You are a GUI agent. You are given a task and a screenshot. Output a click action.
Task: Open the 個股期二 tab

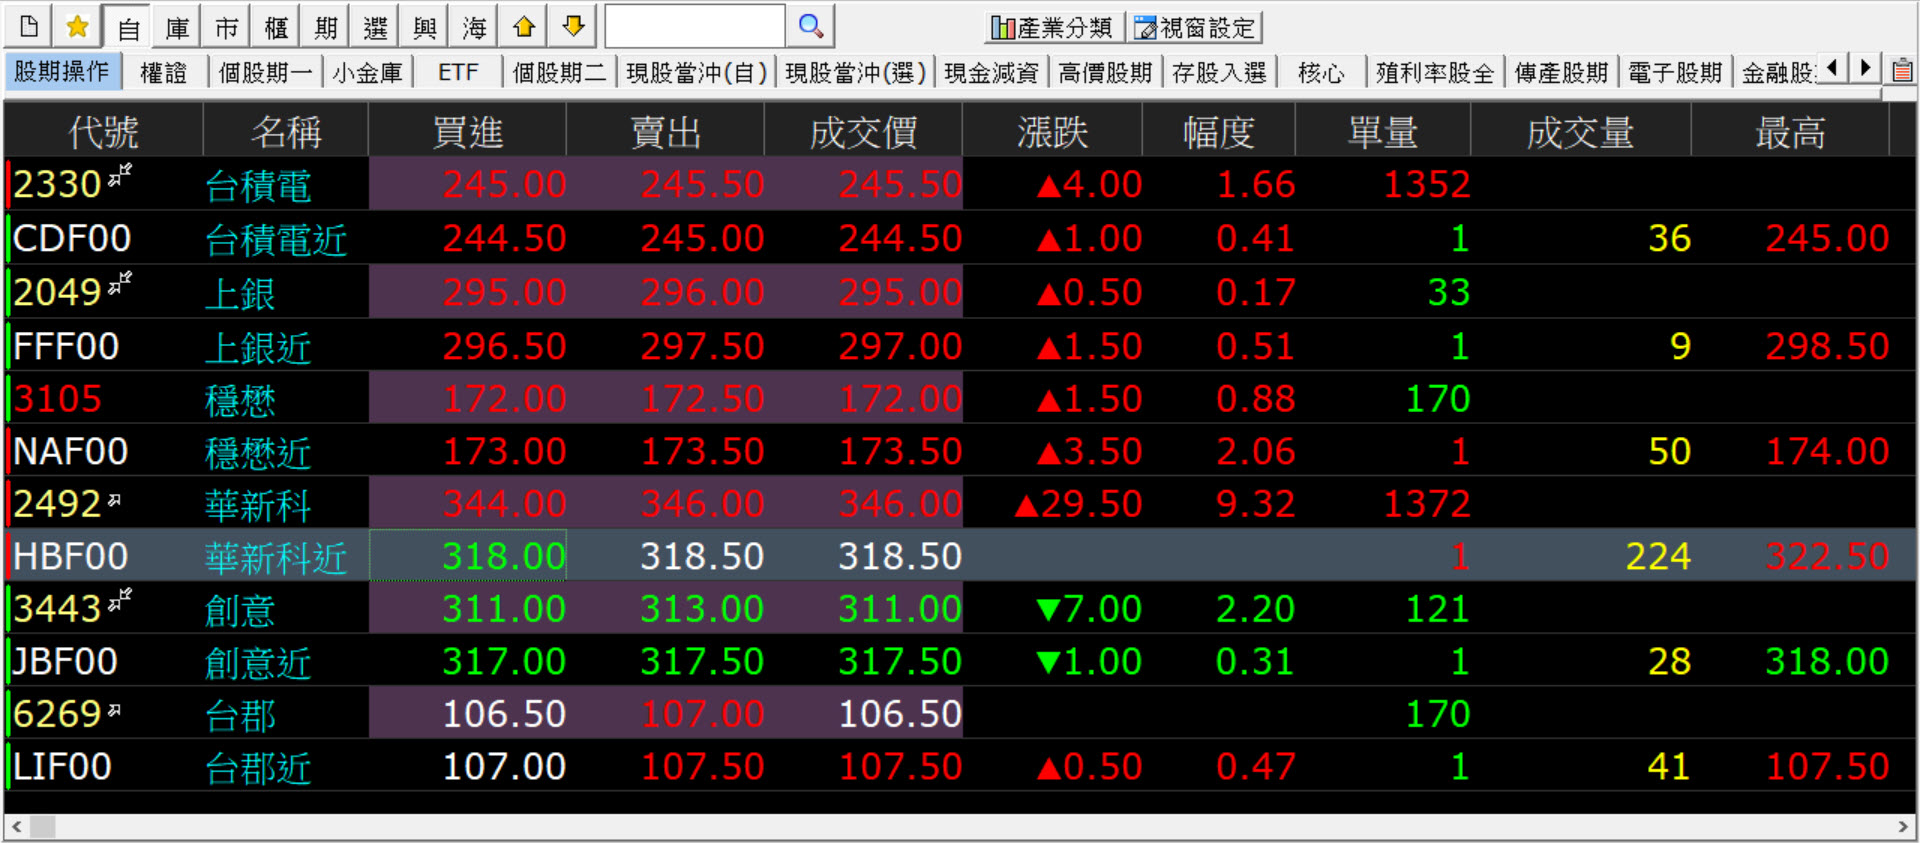pyautogui.click(x=559, y=73)
